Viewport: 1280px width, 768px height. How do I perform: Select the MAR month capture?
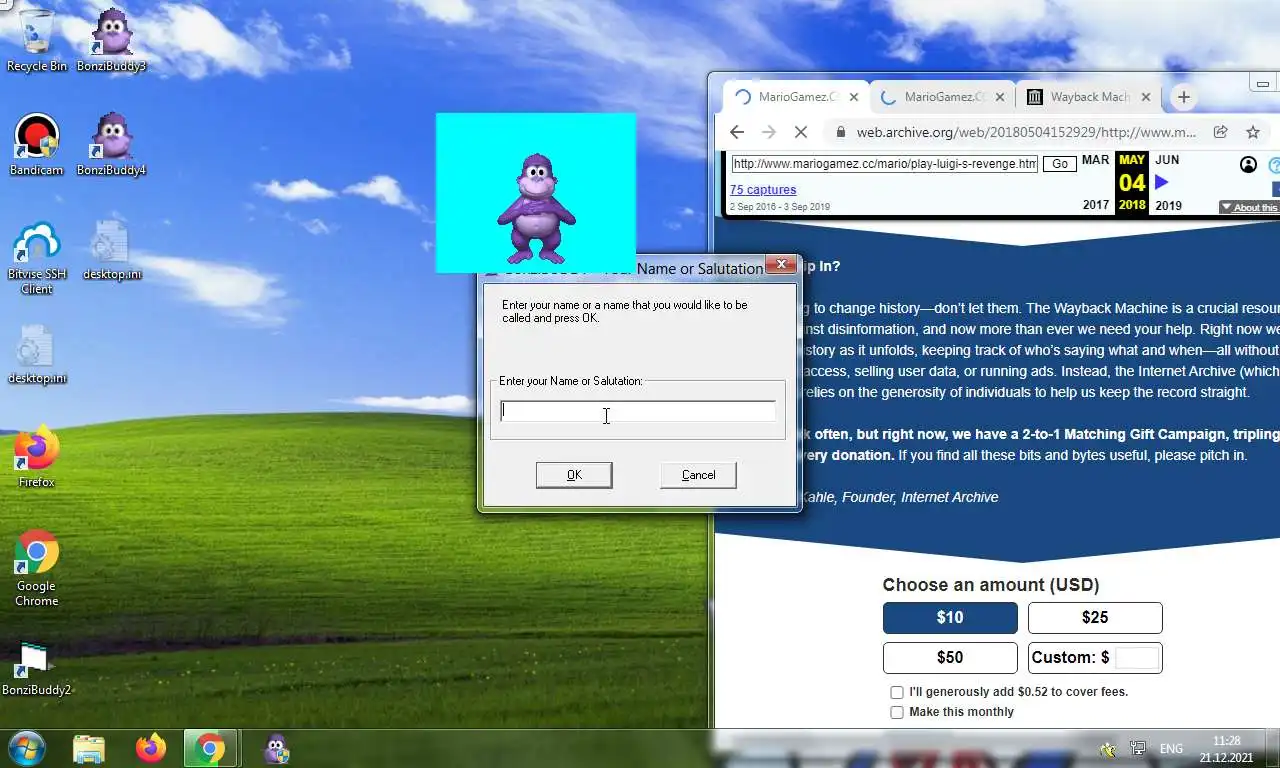coord(1095,160)
